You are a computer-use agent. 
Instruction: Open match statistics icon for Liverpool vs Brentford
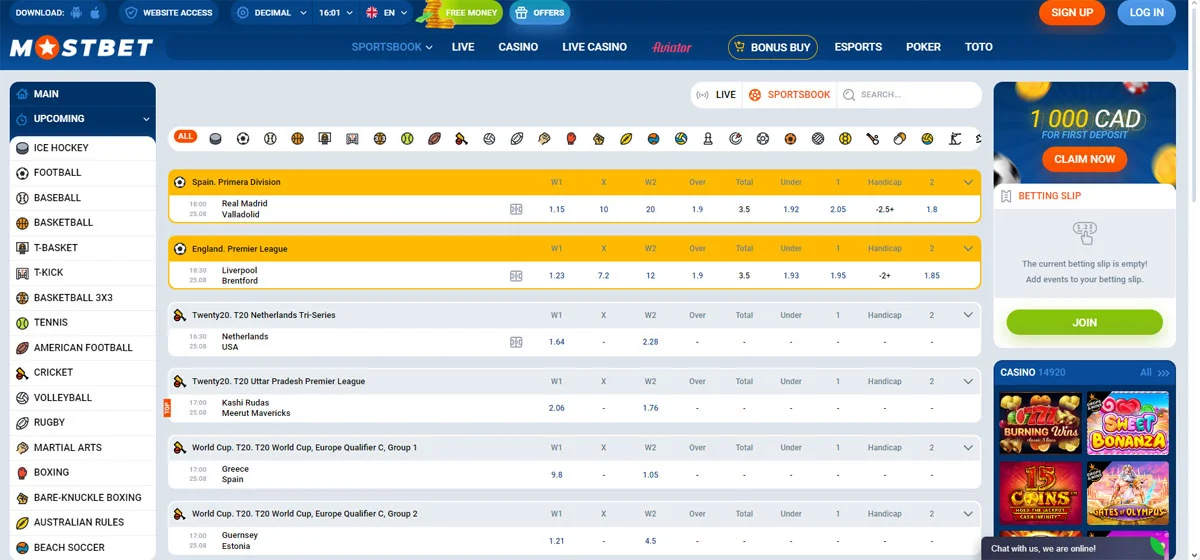(516, 276)
